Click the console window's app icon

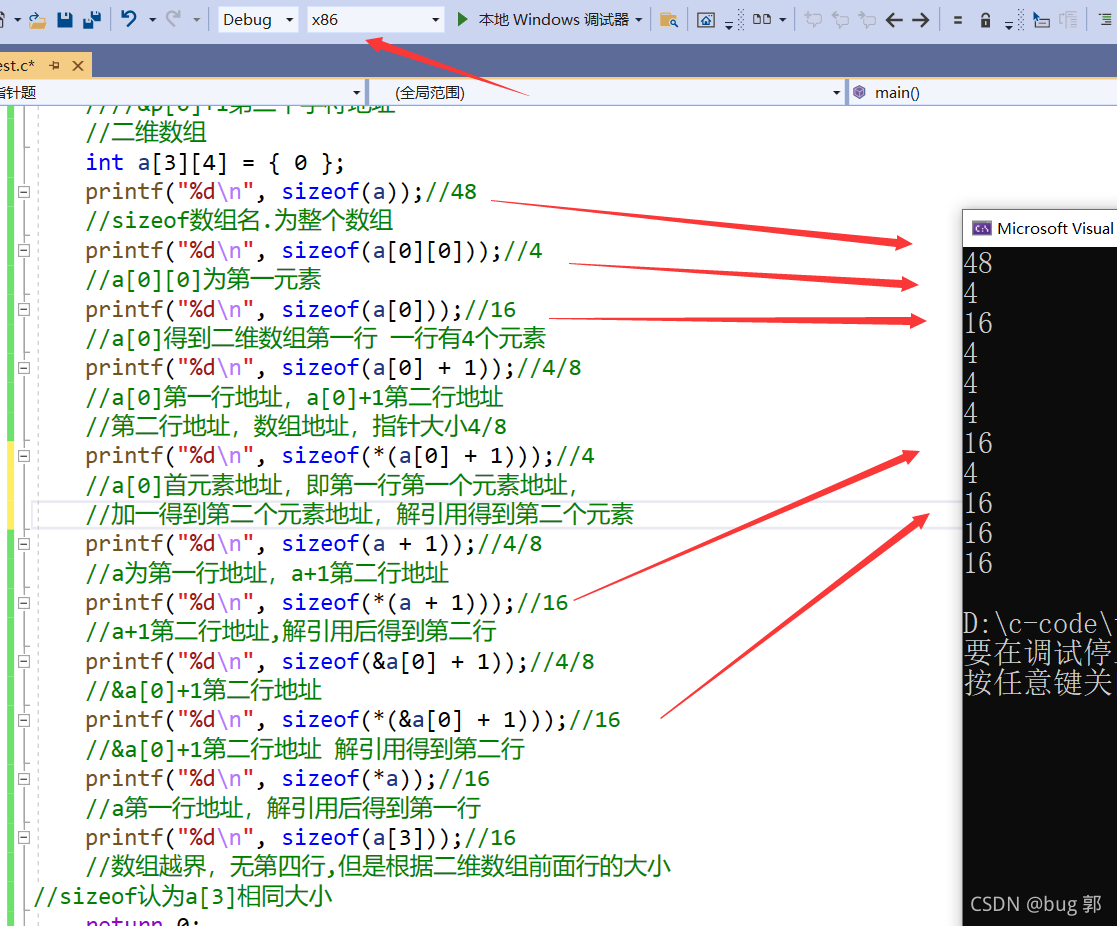tap(982, 229)
